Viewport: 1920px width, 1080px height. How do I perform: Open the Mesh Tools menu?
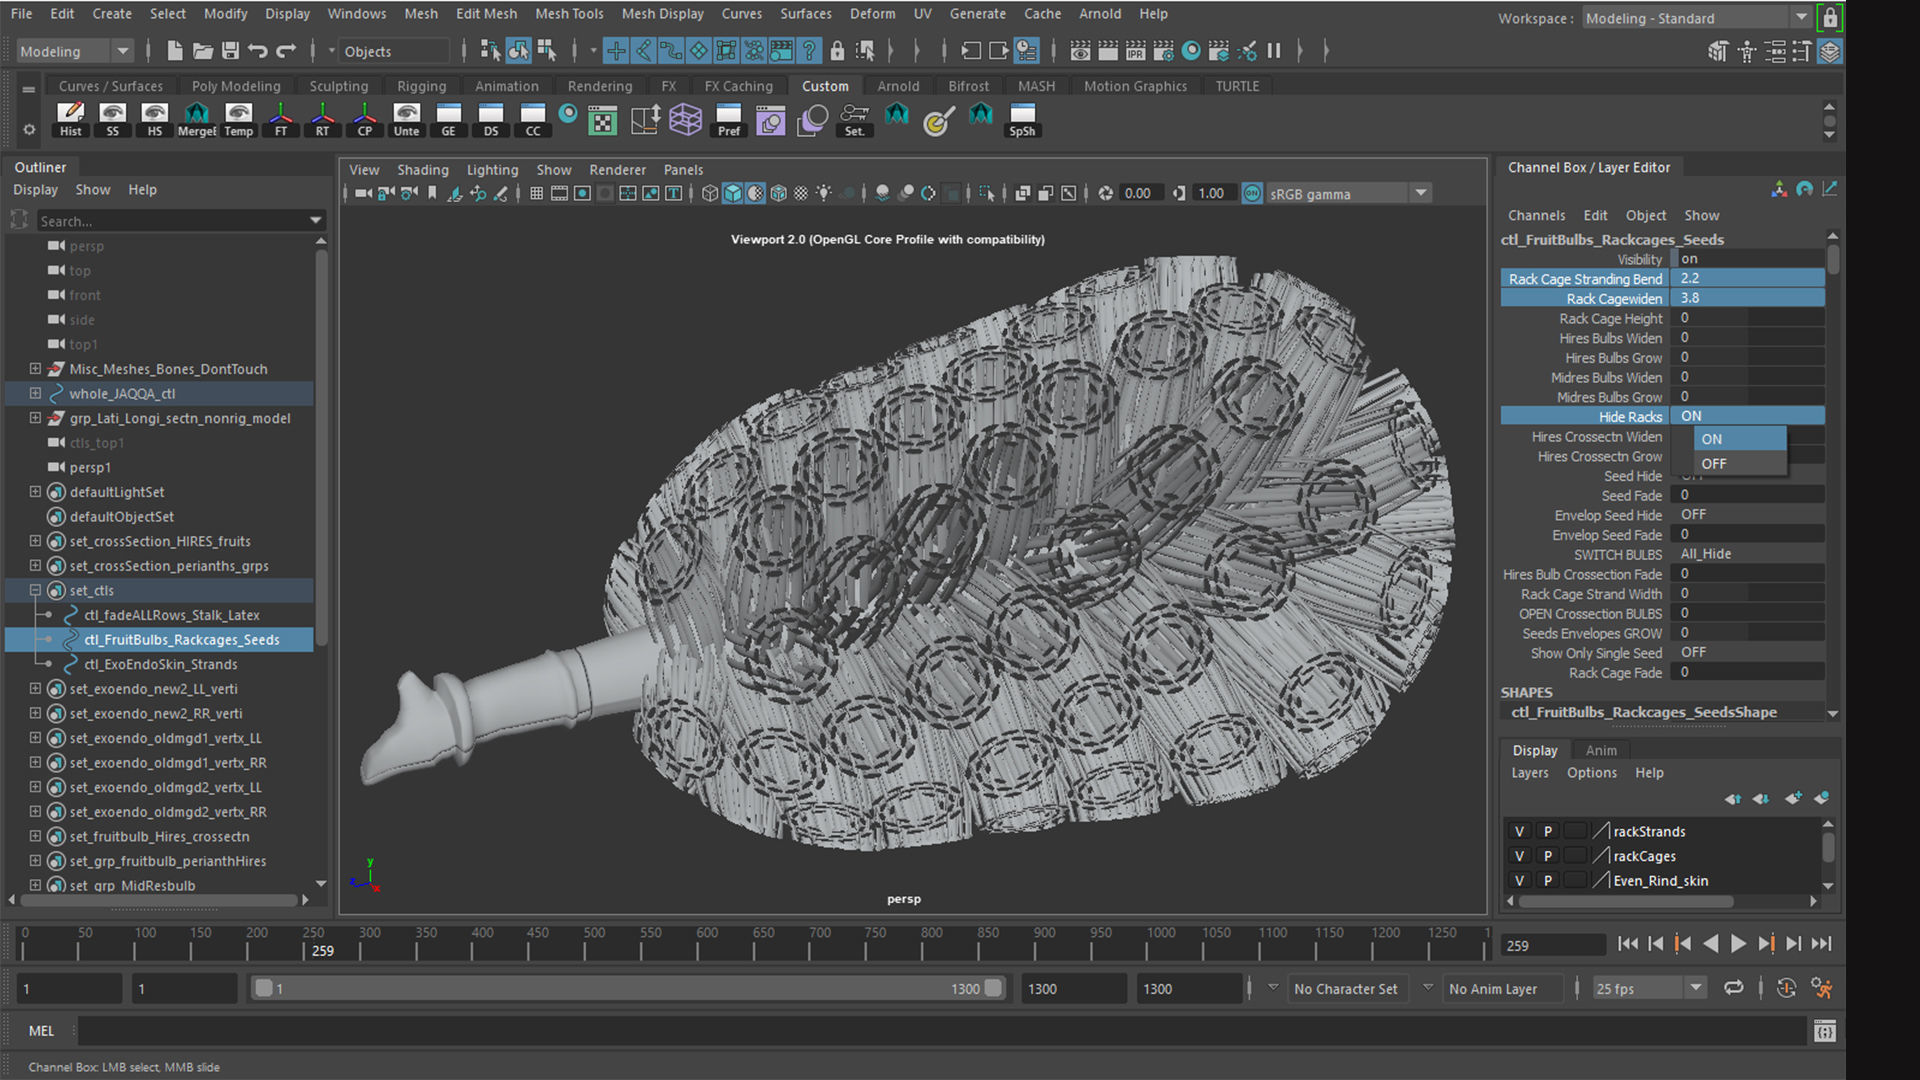pyautogui.click(x=569, y=14)
